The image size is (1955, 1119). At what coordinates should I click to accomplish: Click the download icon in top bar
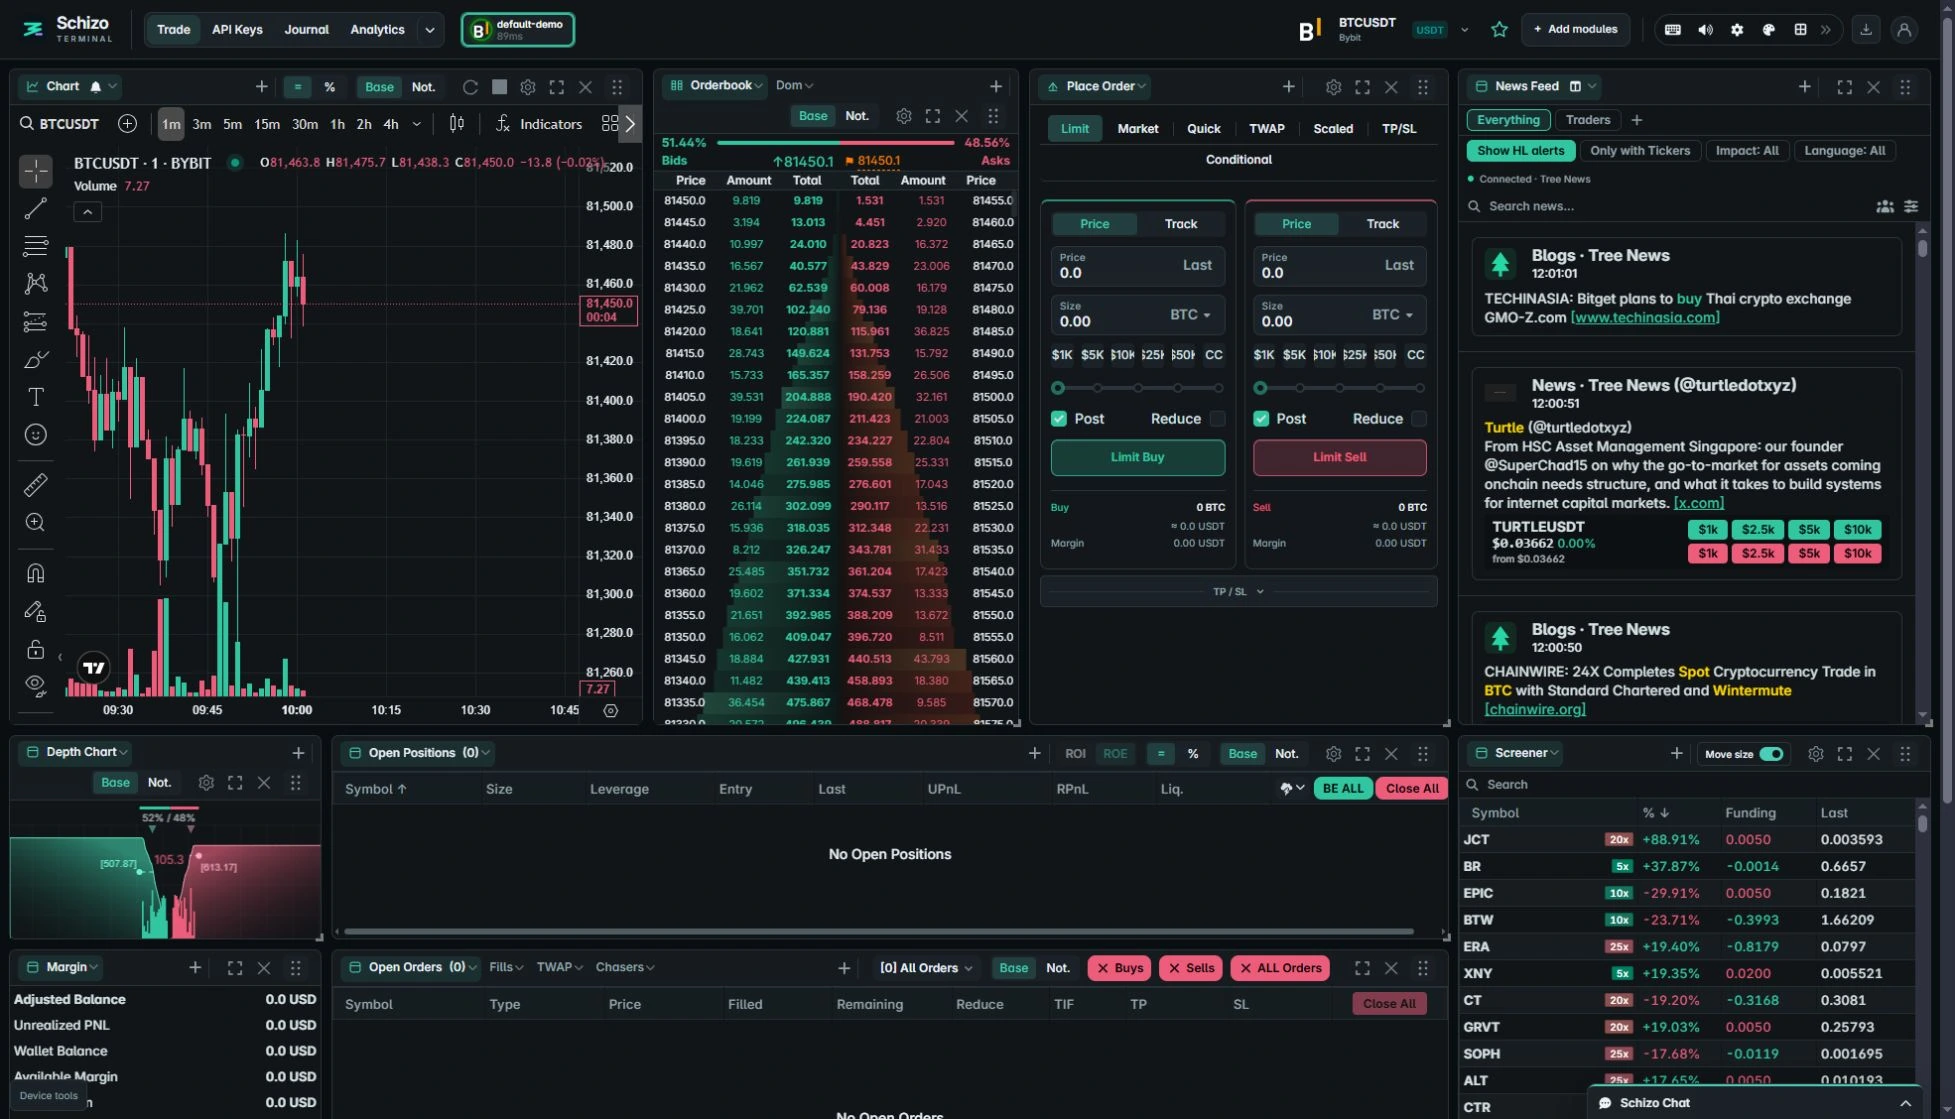(1866, 30)
